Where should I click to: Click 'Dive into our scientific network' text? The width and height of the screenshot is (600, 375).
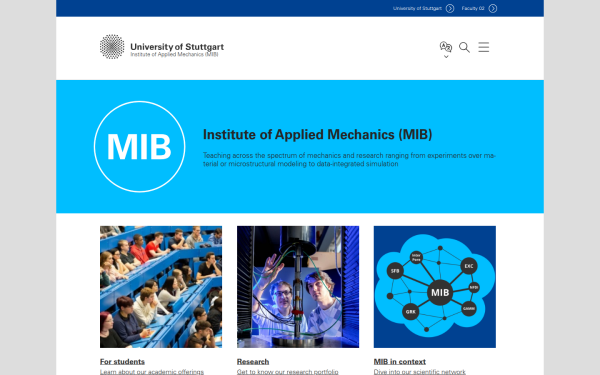click(420, 372)
